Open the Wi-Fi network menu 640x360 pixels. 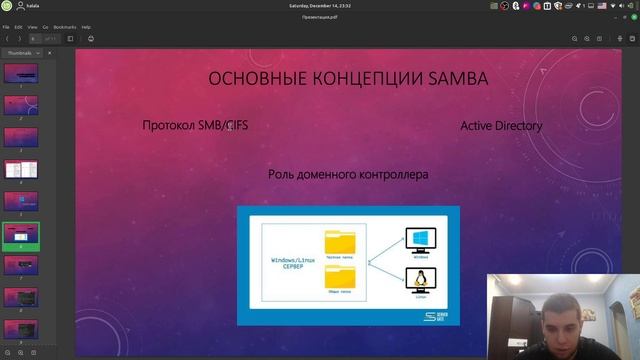pos(613,6)
